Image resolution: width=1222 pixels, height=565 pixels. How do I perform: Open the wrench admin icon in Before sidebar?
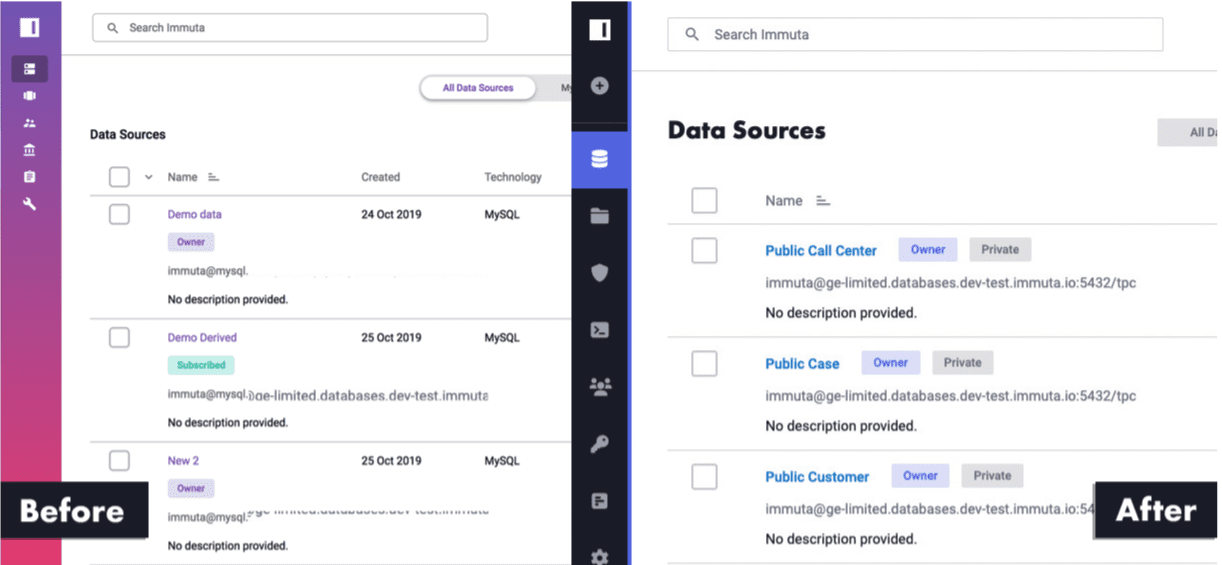30,204
